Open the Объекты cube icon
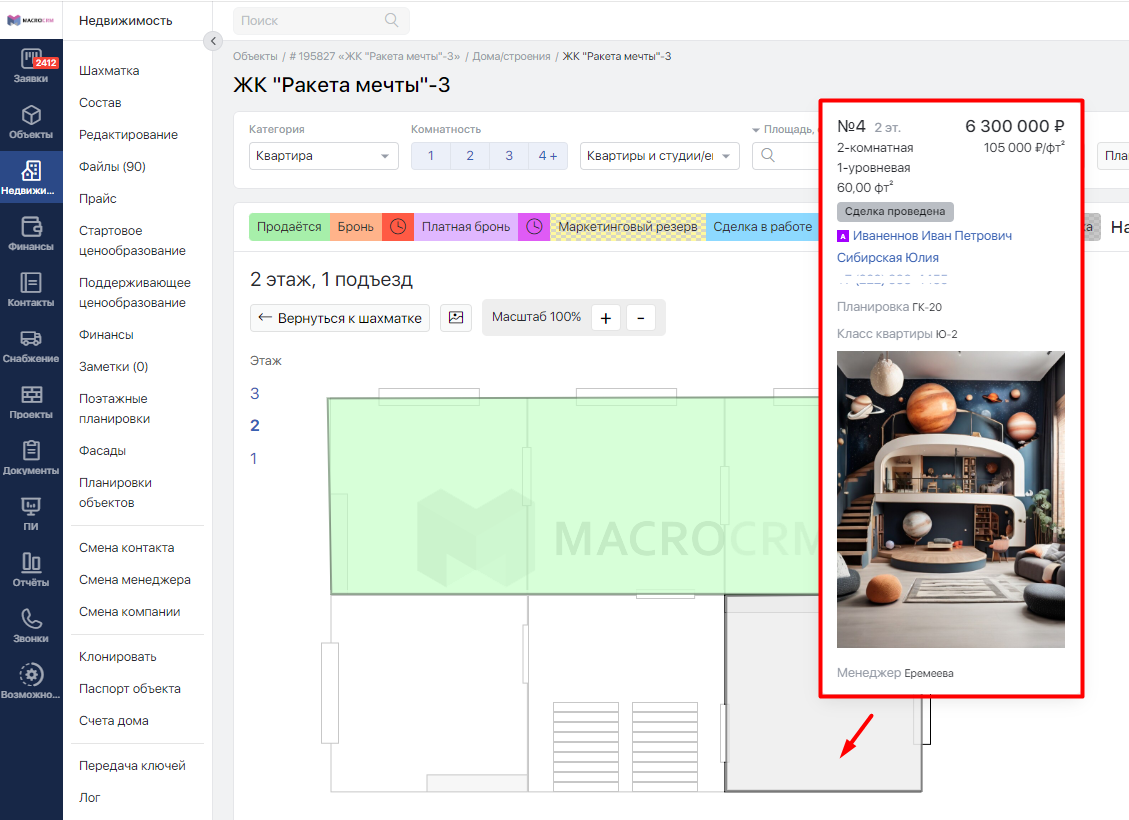1129x820 pixels. coord(31,121)
